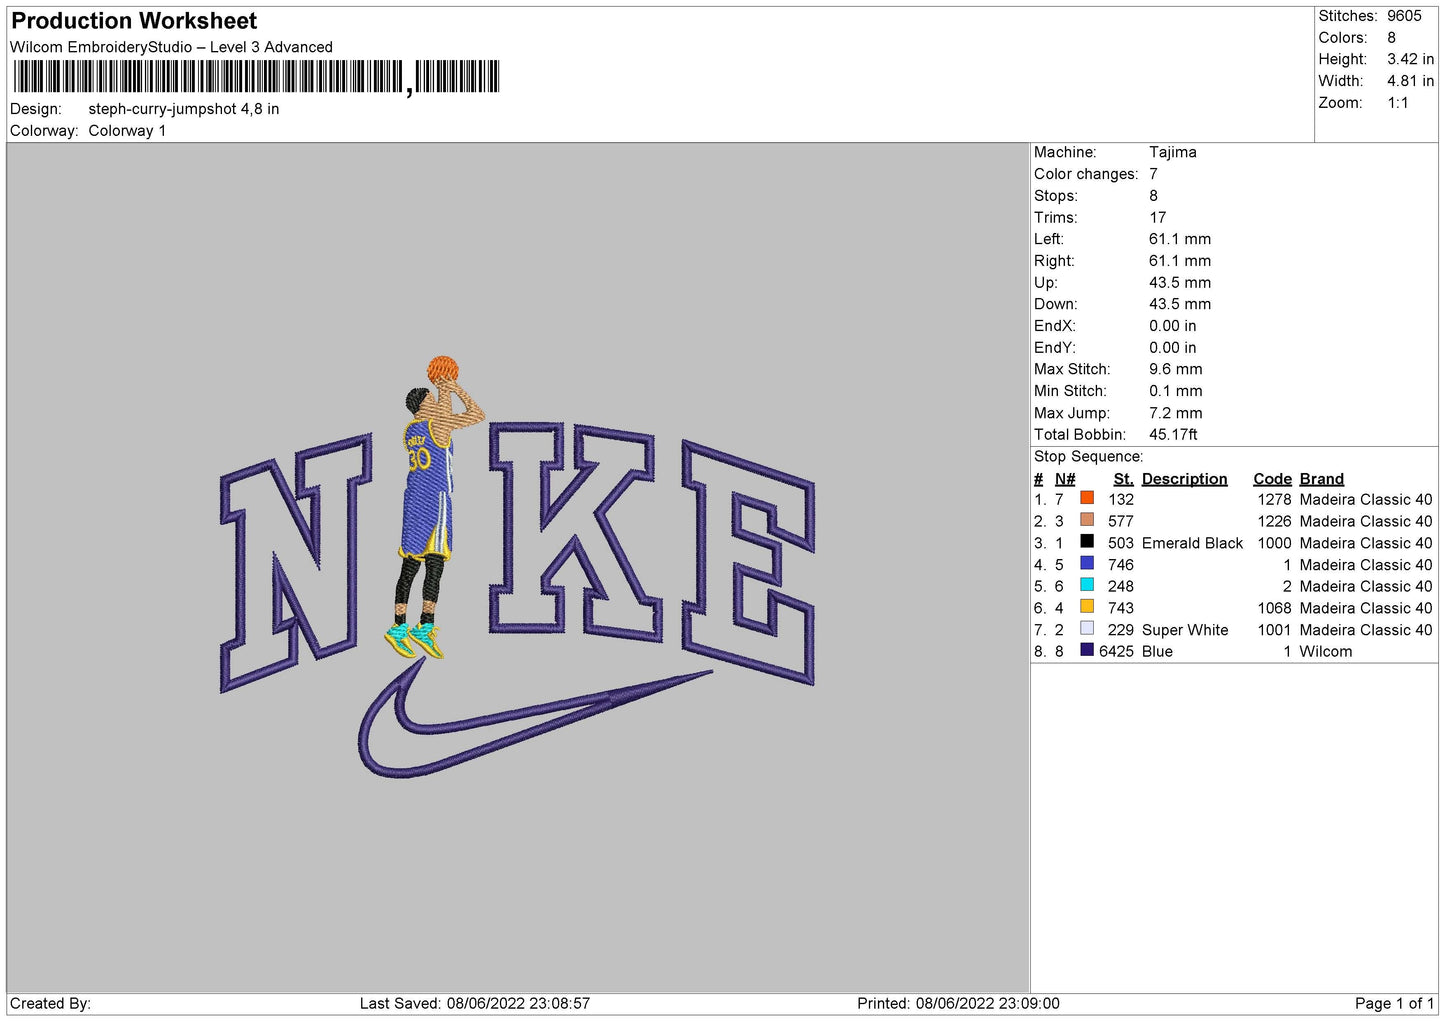The height and width of the screenshot is (1021, 1445).
Task: Click the tan swatch for thread 577
Action: 1087,520
